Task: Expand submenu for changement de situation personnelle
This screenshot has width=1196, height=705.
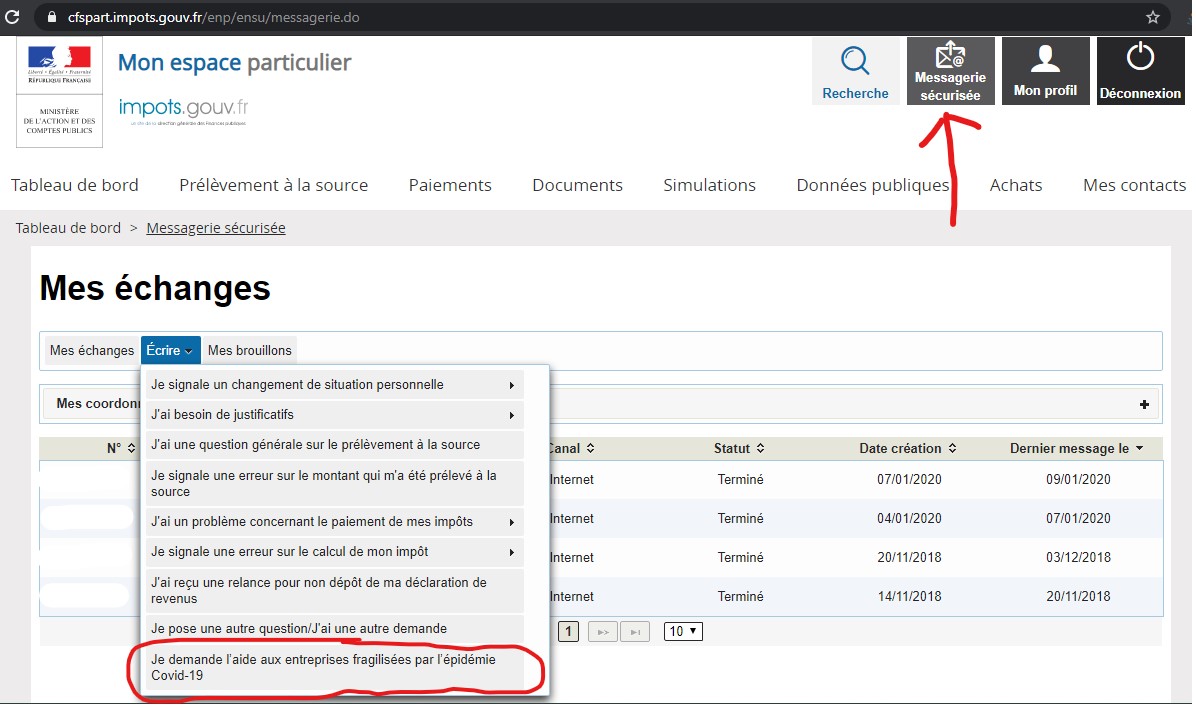Action: [x=512, y=385]
